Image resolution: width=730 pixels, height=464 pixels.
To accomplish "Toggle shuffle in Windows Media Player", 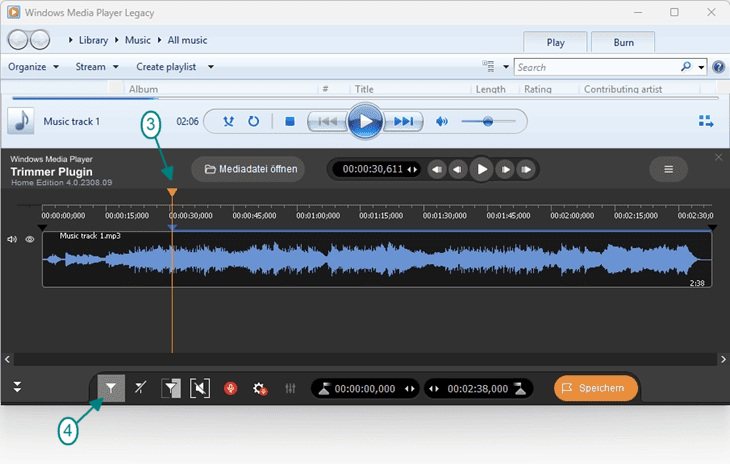I will coord(228,121).
